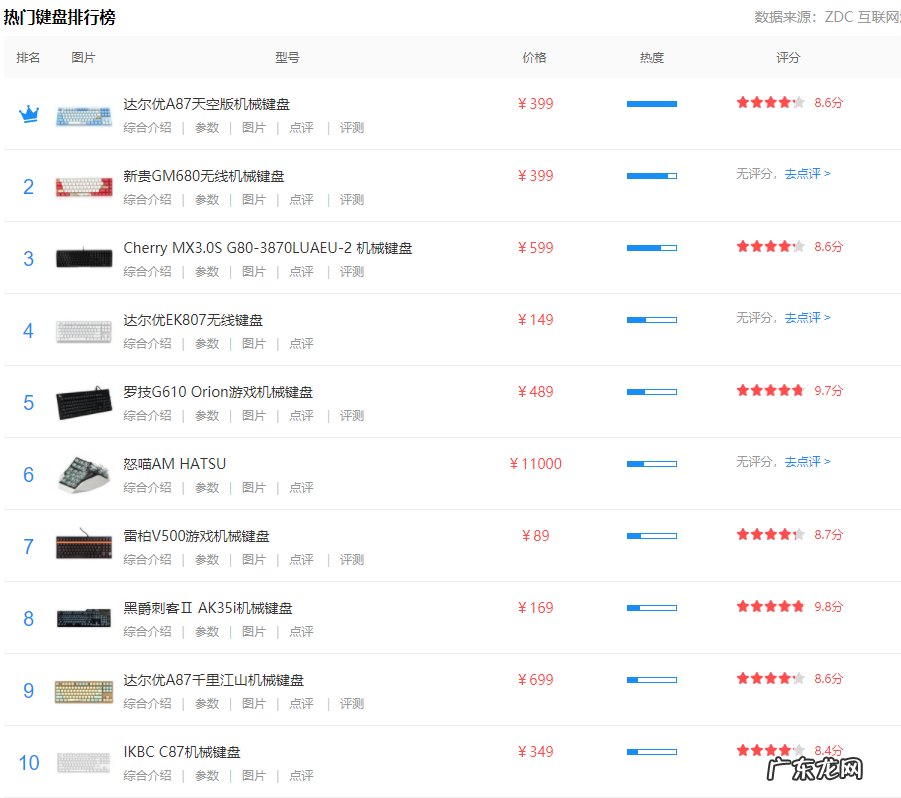This screenshot has width=901, height=798.
Task: Click 图片 under IKBC C87机械键盘
Action: (254, 775)
